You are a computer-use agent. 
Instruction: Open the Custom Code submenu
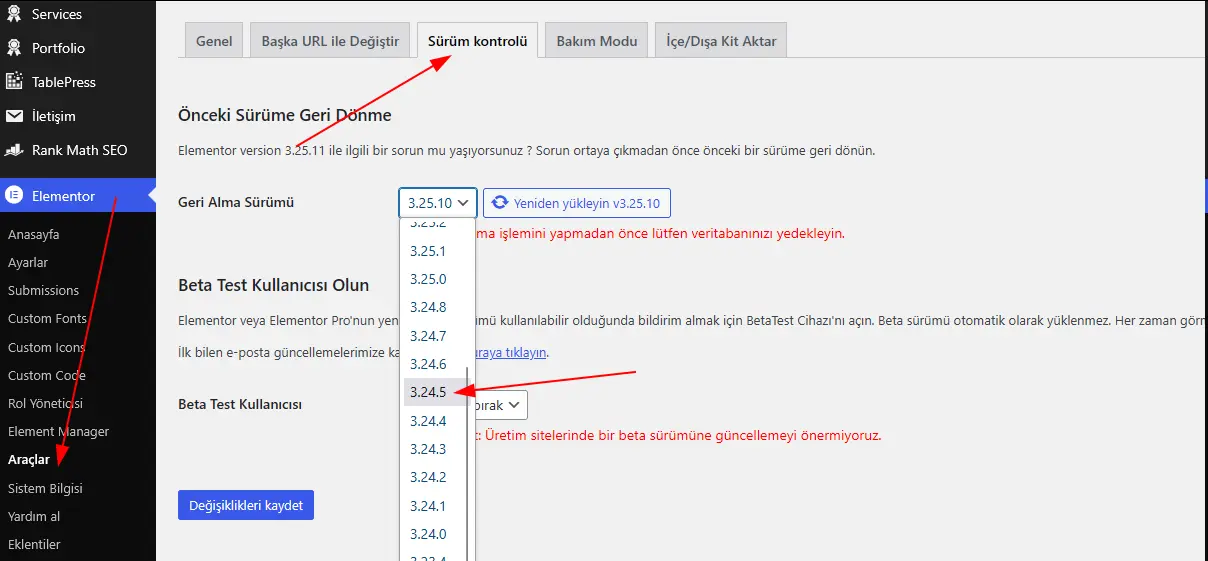click(x=47, y=376)
